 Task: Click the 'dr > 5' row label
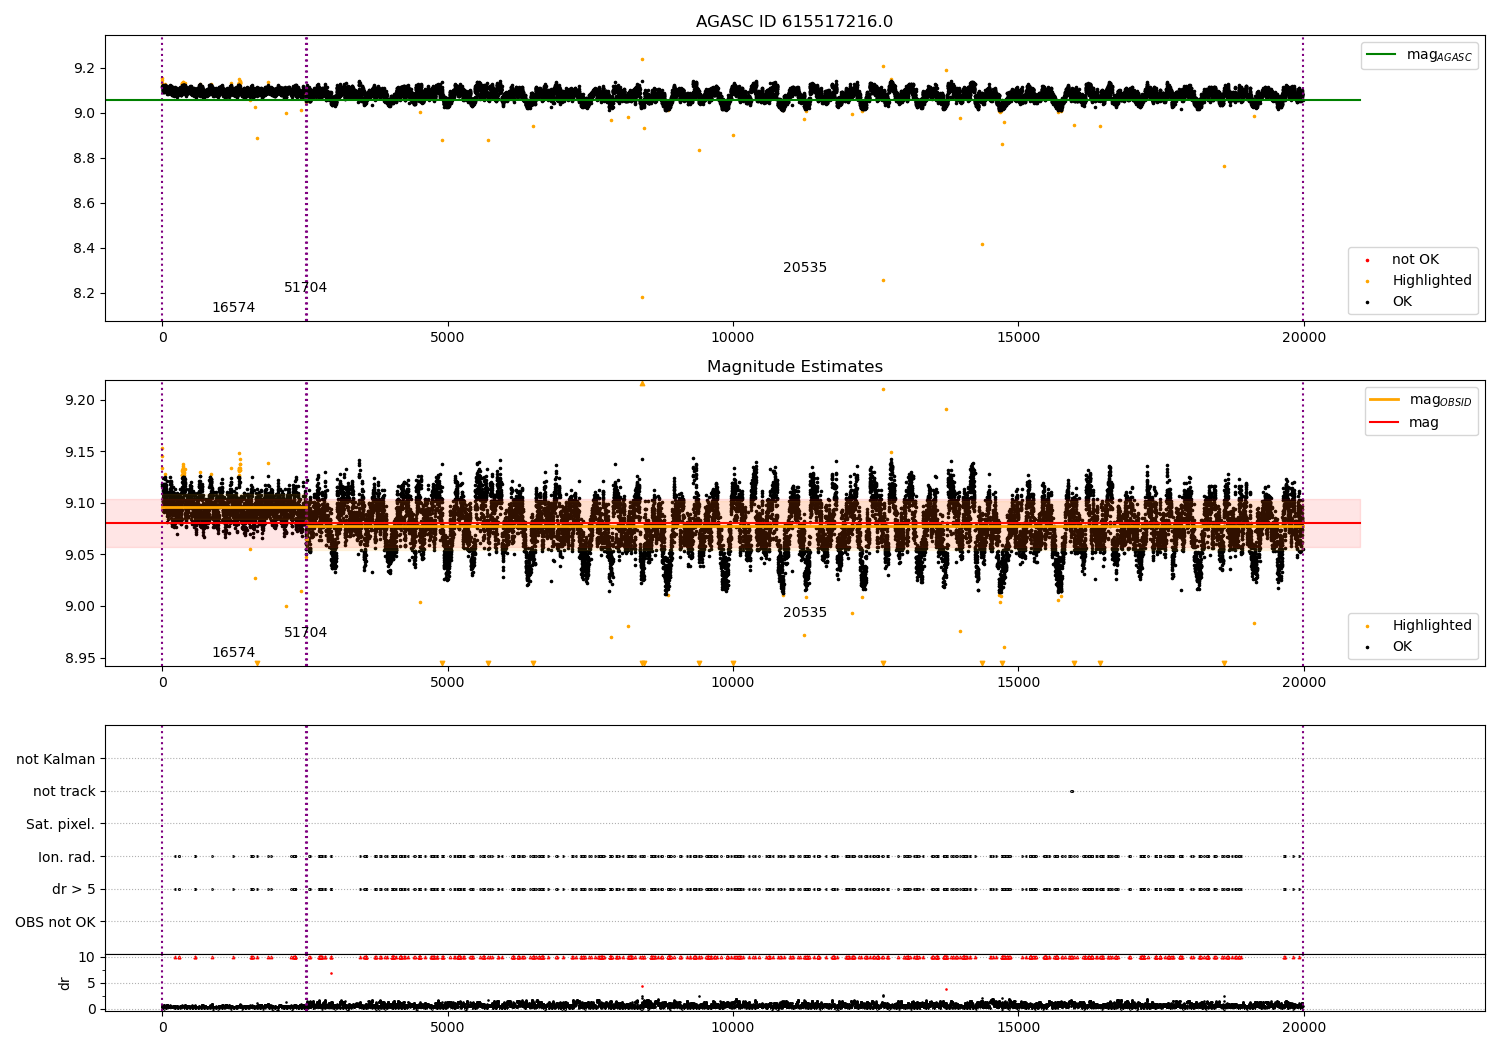(x=74, y=890)
